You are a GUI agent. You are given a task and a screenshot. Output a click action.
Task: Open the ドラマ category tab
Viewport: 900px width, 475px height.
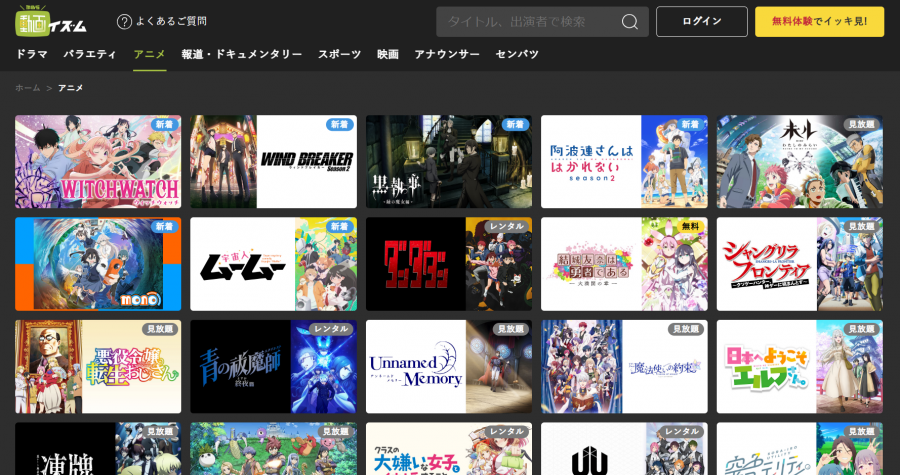[x=32, y=54]
